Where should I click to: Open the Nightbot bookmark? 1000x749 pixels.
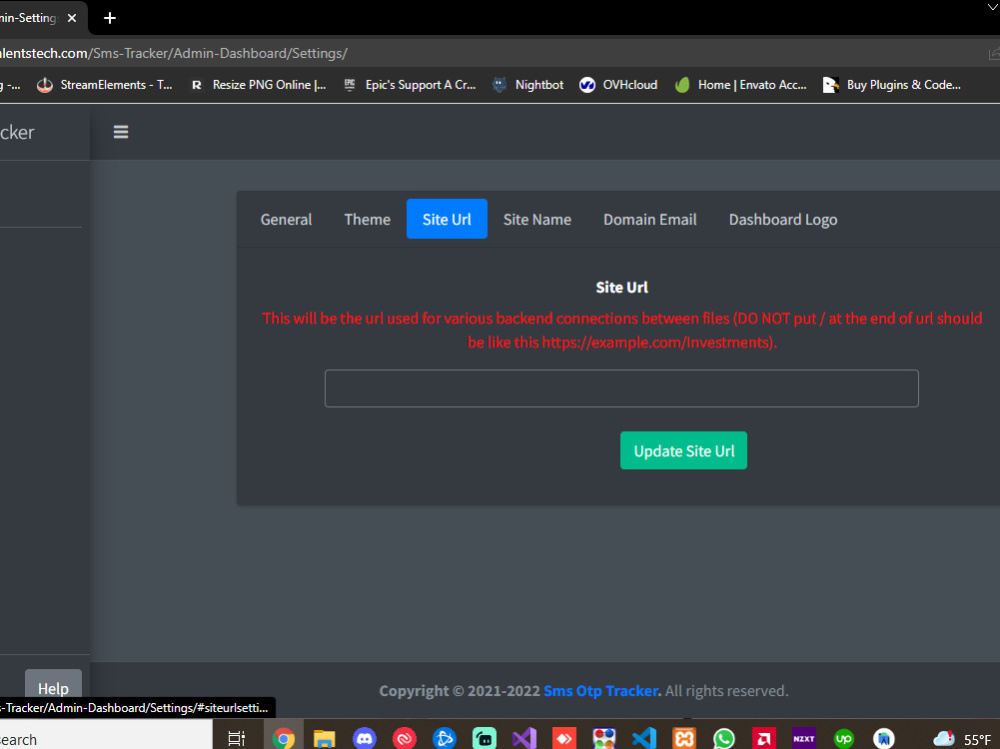coord(529,85)
